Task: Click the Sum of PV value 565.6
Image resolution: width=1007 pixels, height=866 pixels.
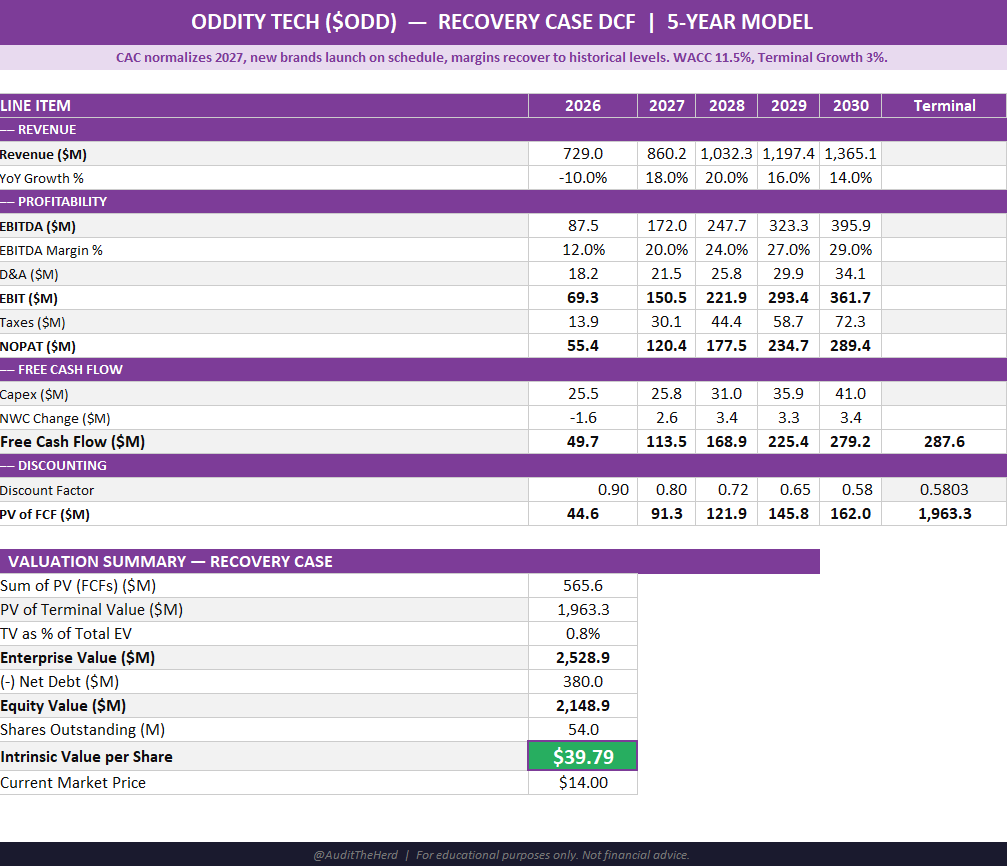Action: (x=582, y=586)
